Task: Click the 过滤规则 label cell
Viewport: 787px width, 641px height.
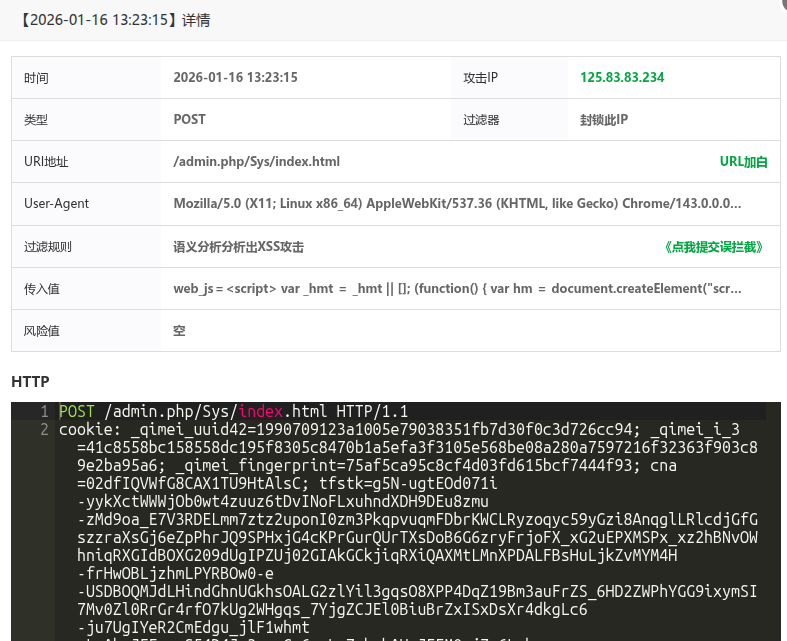Action: point(86,246)
